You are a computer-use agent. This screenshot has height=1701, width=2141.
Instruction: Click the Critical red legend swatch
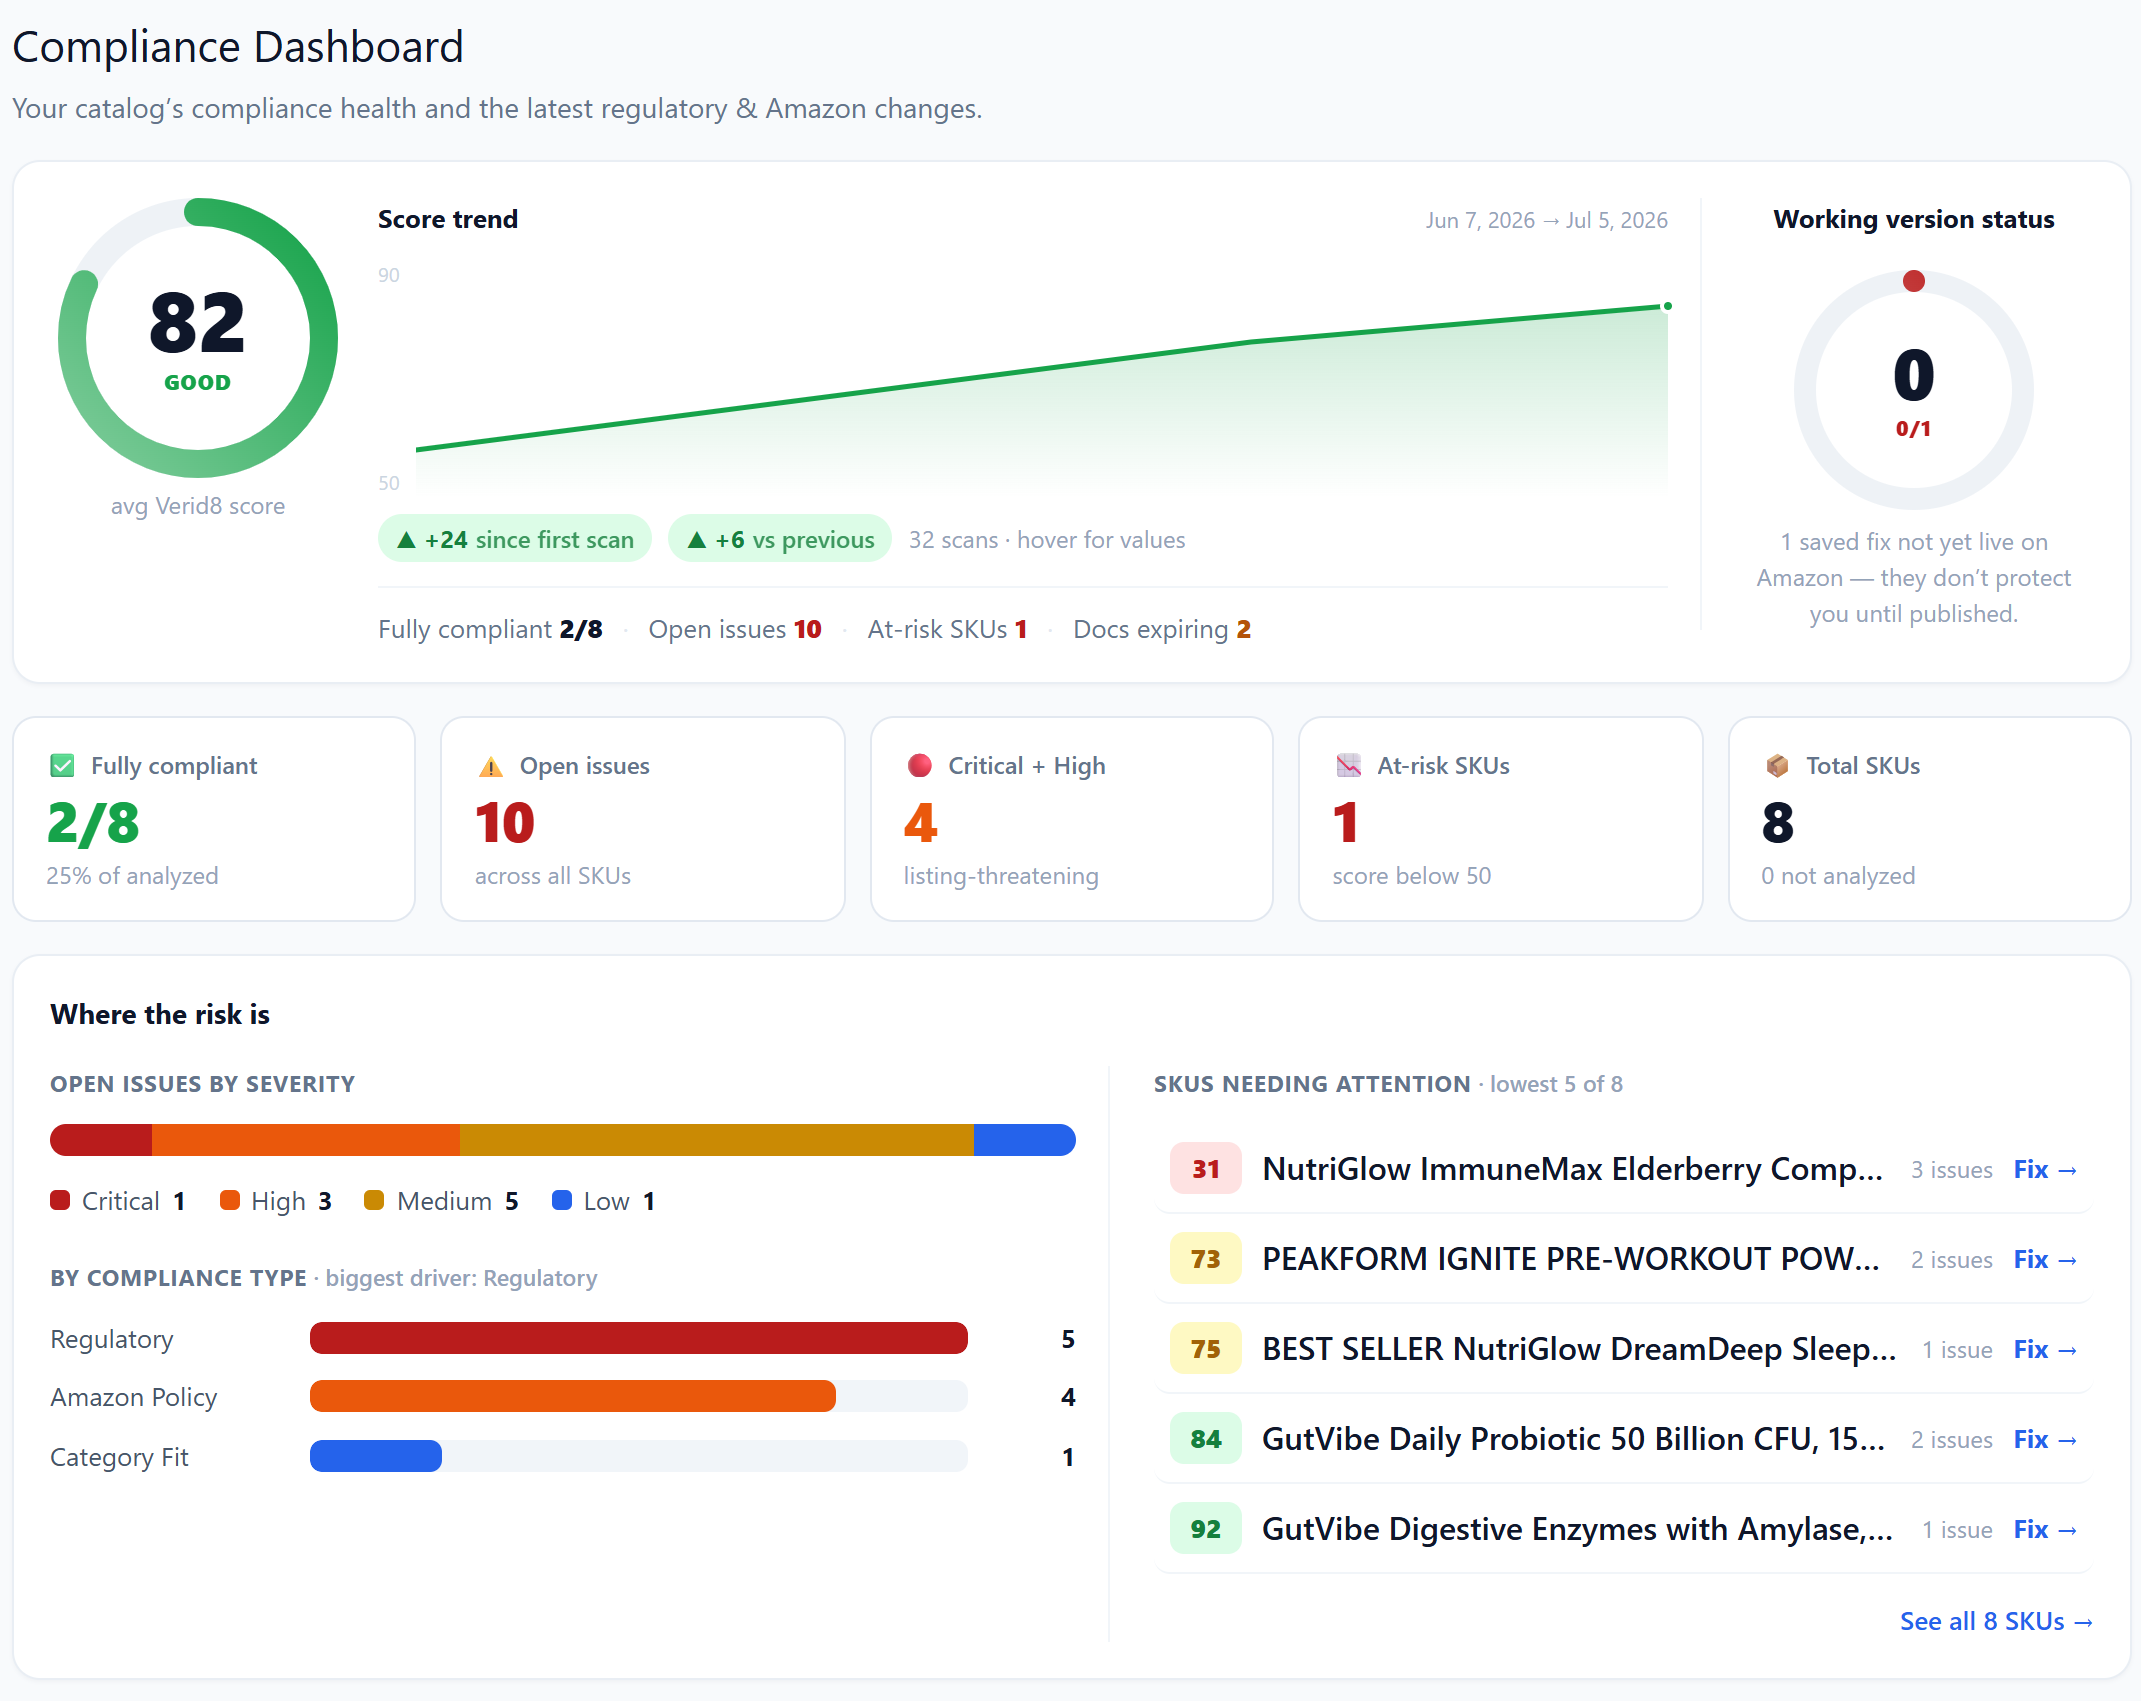[x=60, y=1200]
